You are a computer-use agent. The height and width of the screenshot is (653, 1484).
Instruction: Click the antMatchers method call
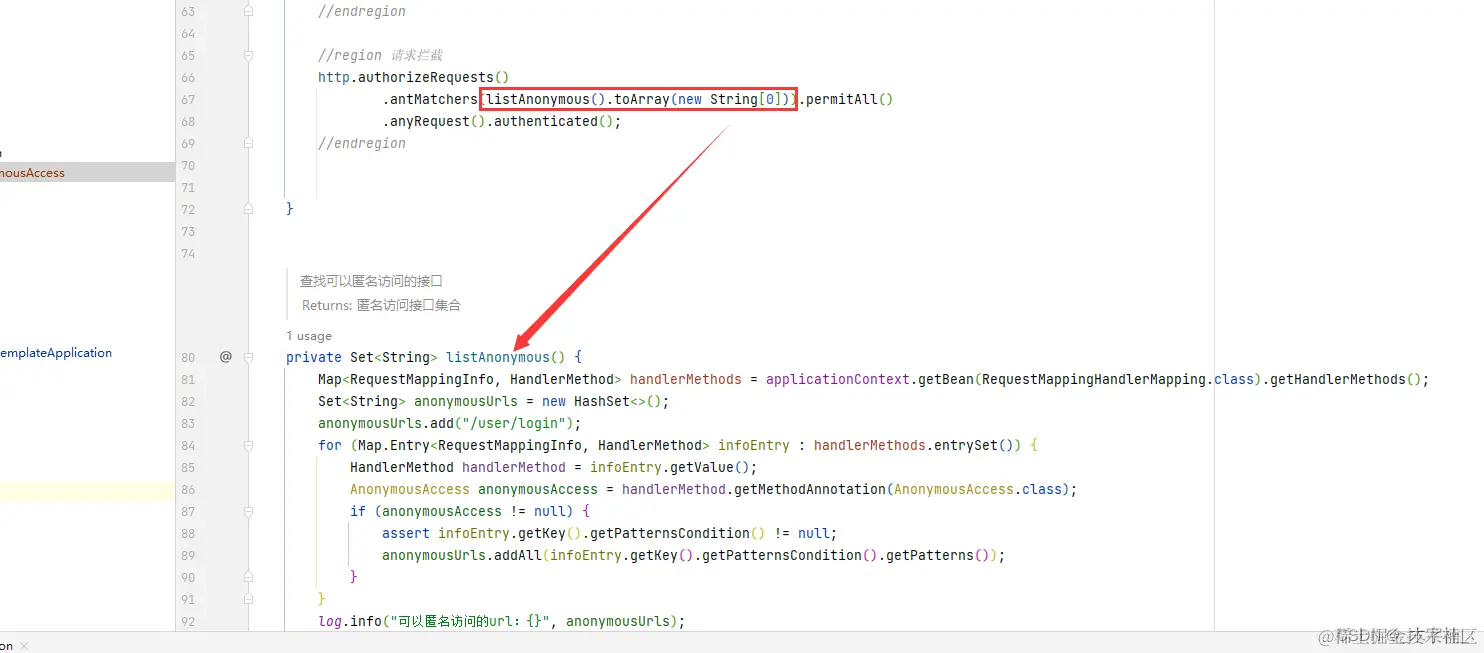(x=434, y=99)
